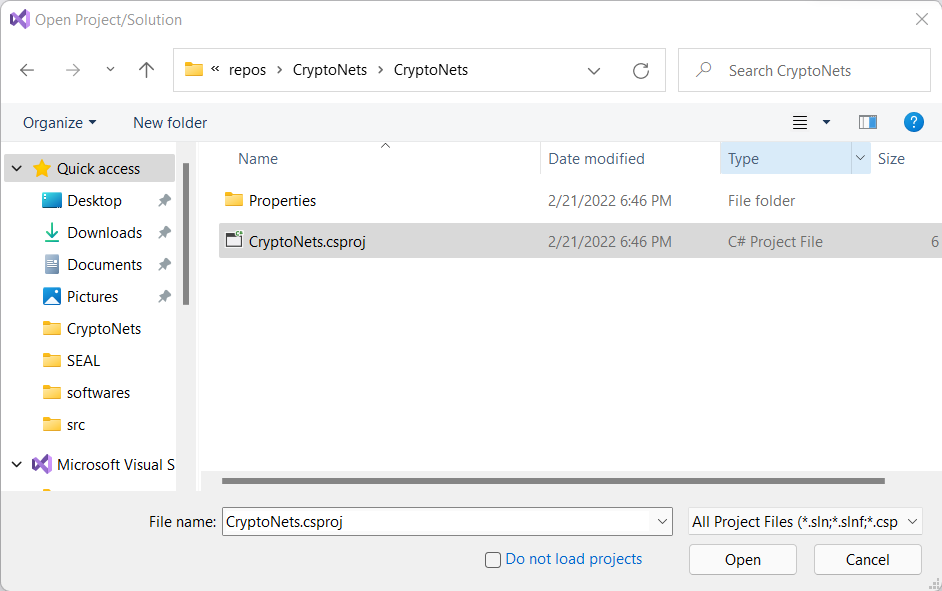
Task: Select the Downloads quick access item
Action: point(104,232)
